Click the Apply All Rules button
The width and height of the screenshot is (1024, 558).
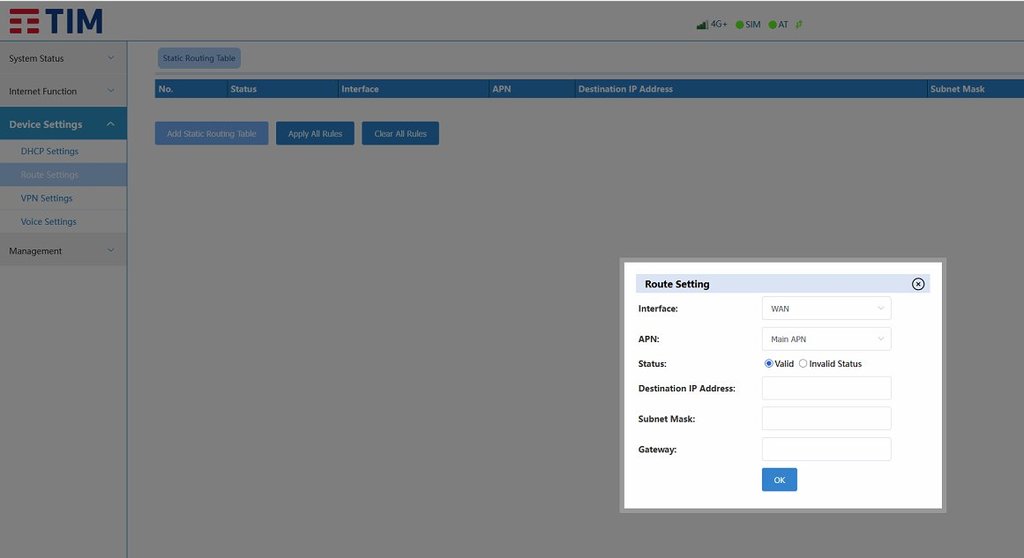[315, 134]
